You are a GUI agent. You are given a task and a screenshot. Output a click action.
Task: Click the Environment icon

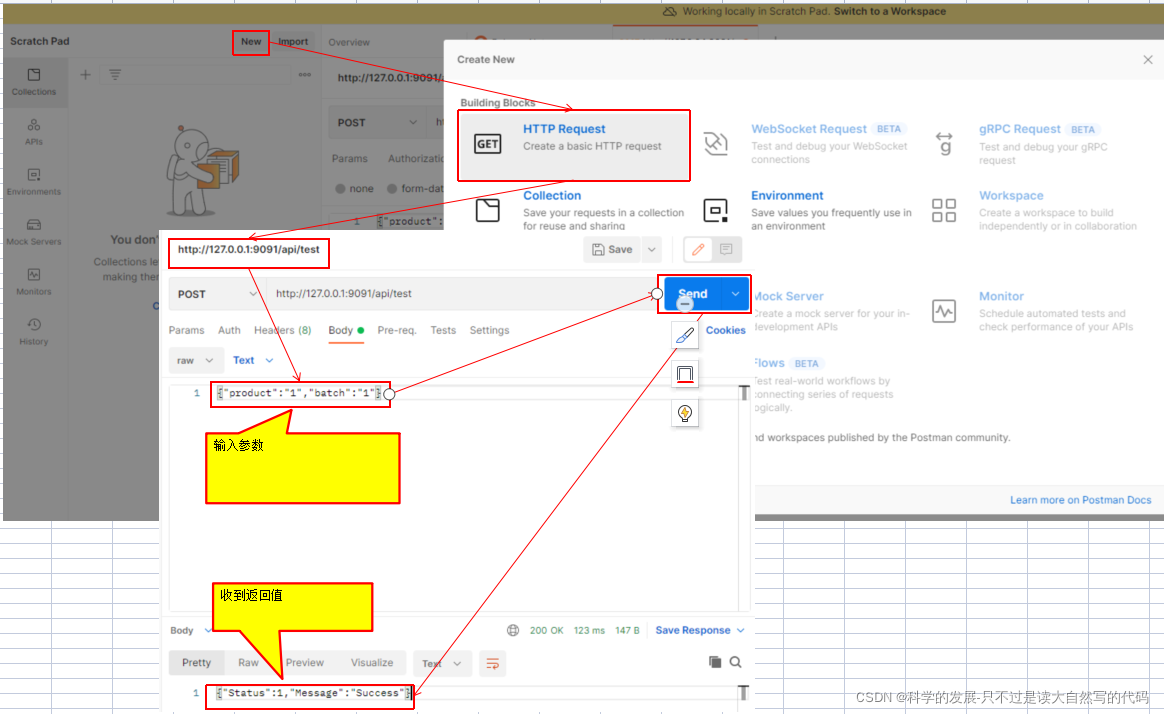(716, 210)
